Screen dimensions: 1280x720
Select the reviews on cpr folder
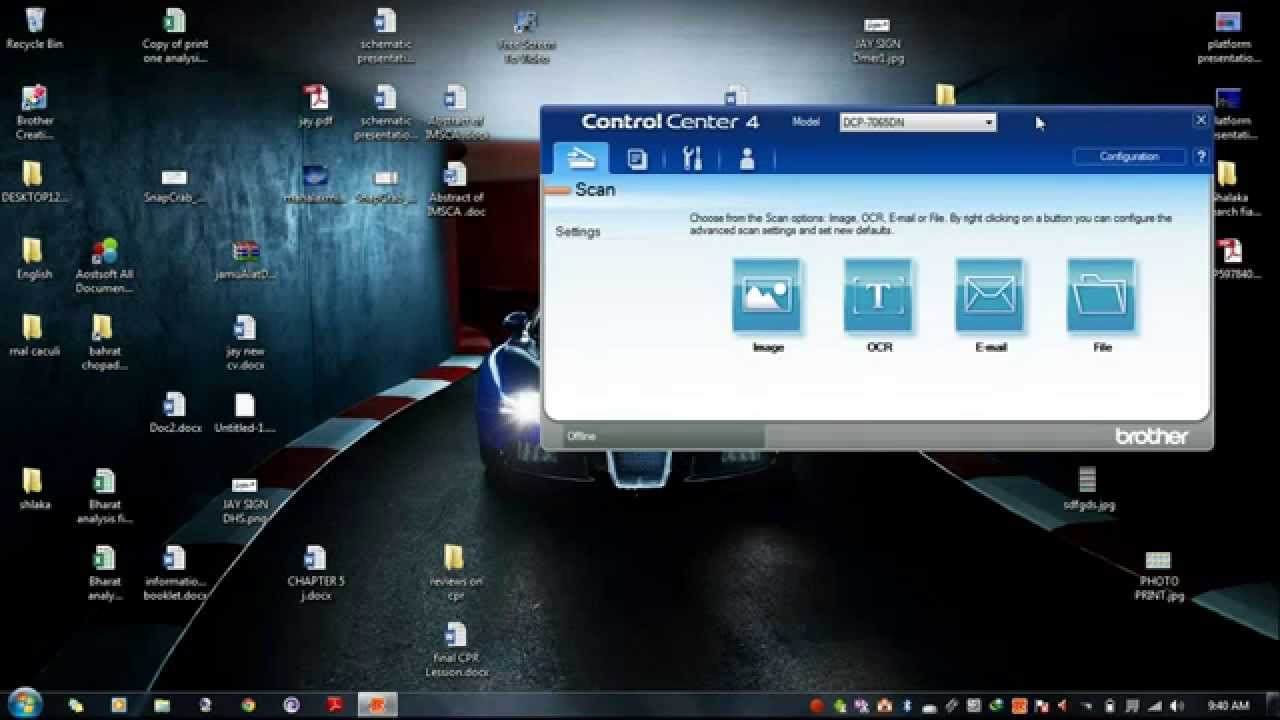click(x=455, y=573)
